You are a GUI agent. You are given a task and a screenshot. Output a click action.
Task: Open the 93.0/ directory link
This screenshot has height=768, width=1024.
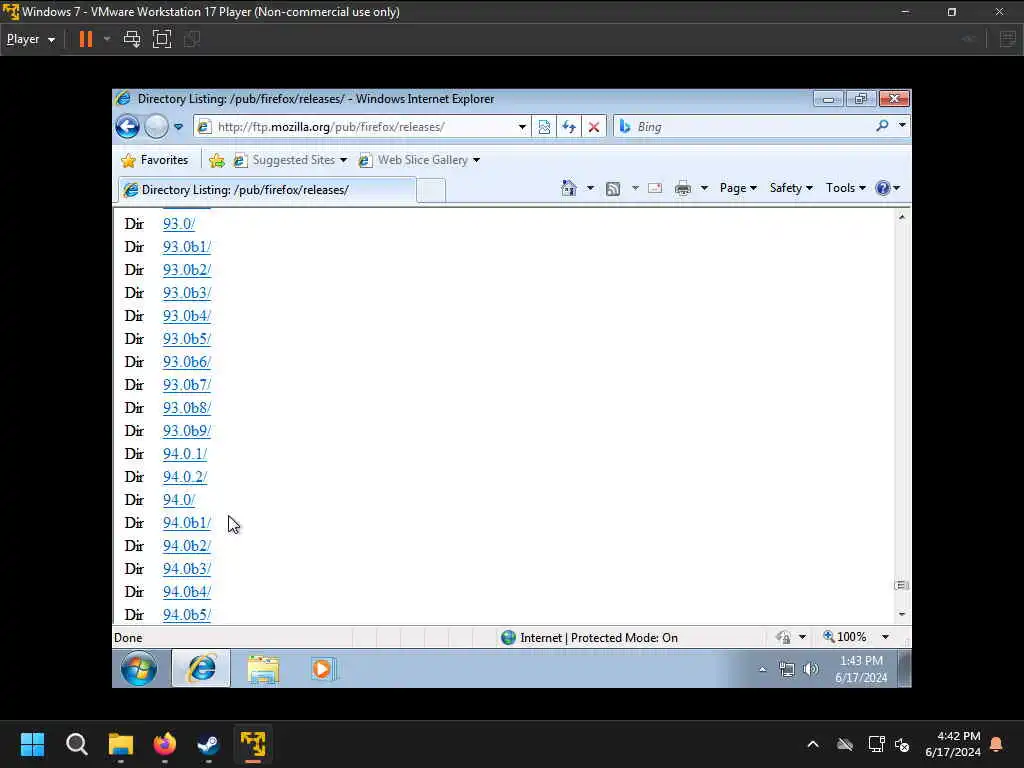(179, 224)
